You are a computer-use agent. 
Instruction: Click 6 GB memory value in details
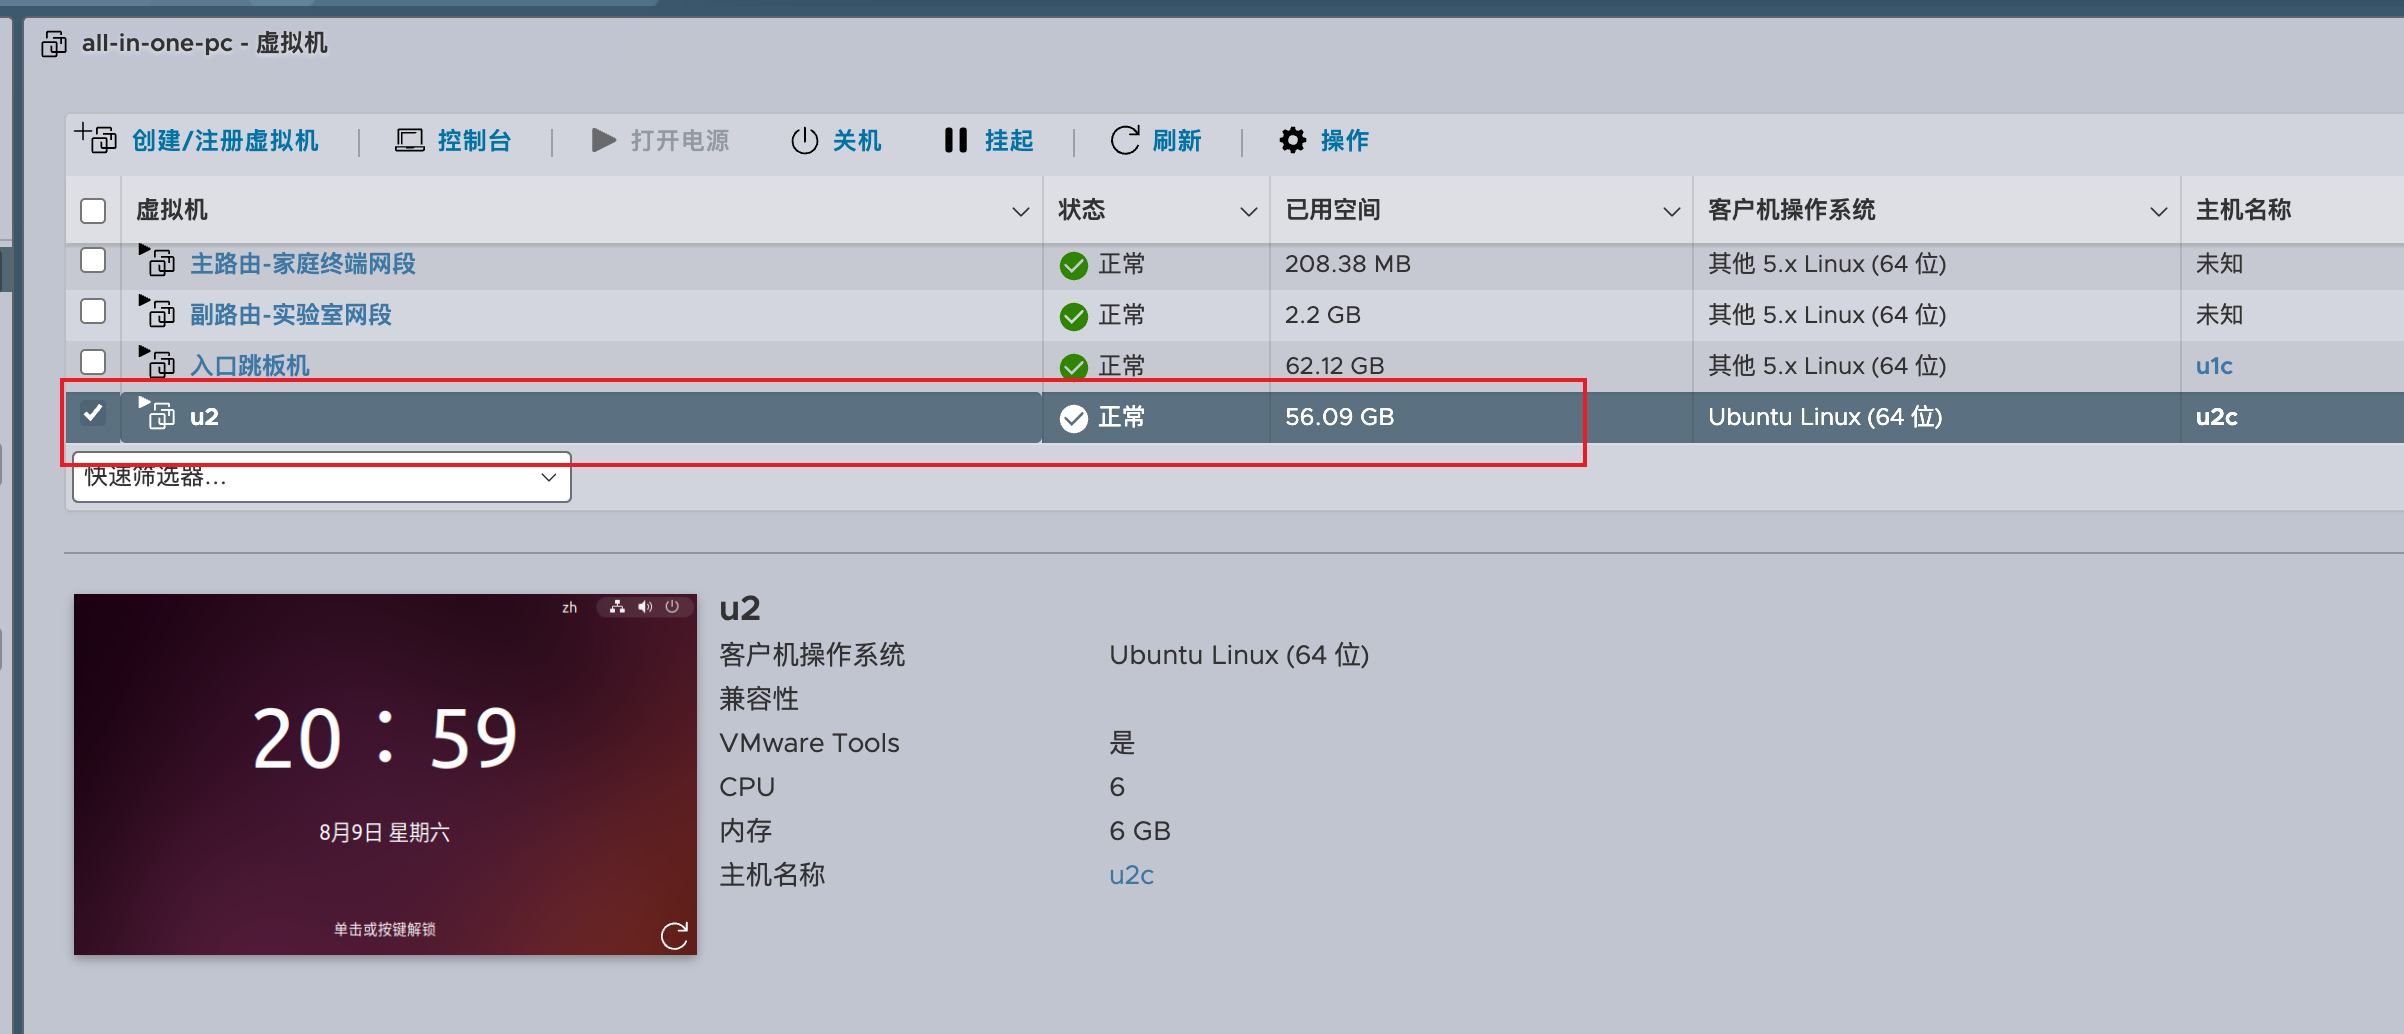click(1140, 831)
